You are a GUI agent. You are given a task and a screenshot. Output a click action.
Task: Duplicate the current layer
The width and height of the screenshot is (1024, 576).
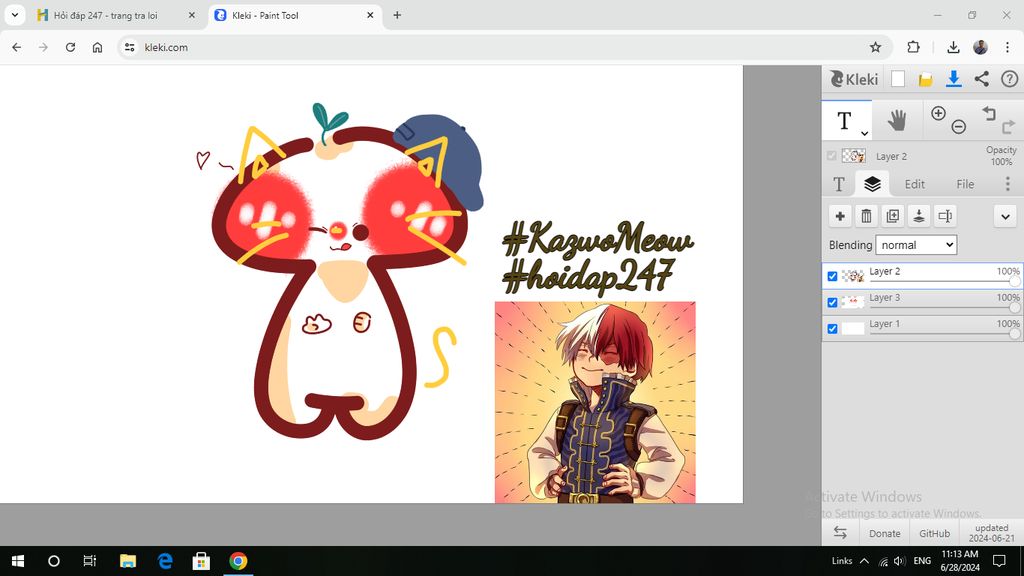pos(892,216)
